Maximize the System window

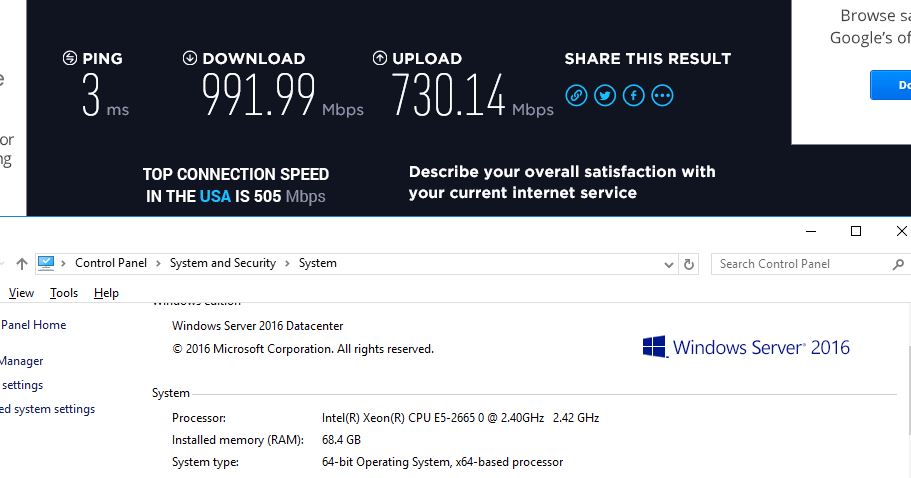point(855,231)
